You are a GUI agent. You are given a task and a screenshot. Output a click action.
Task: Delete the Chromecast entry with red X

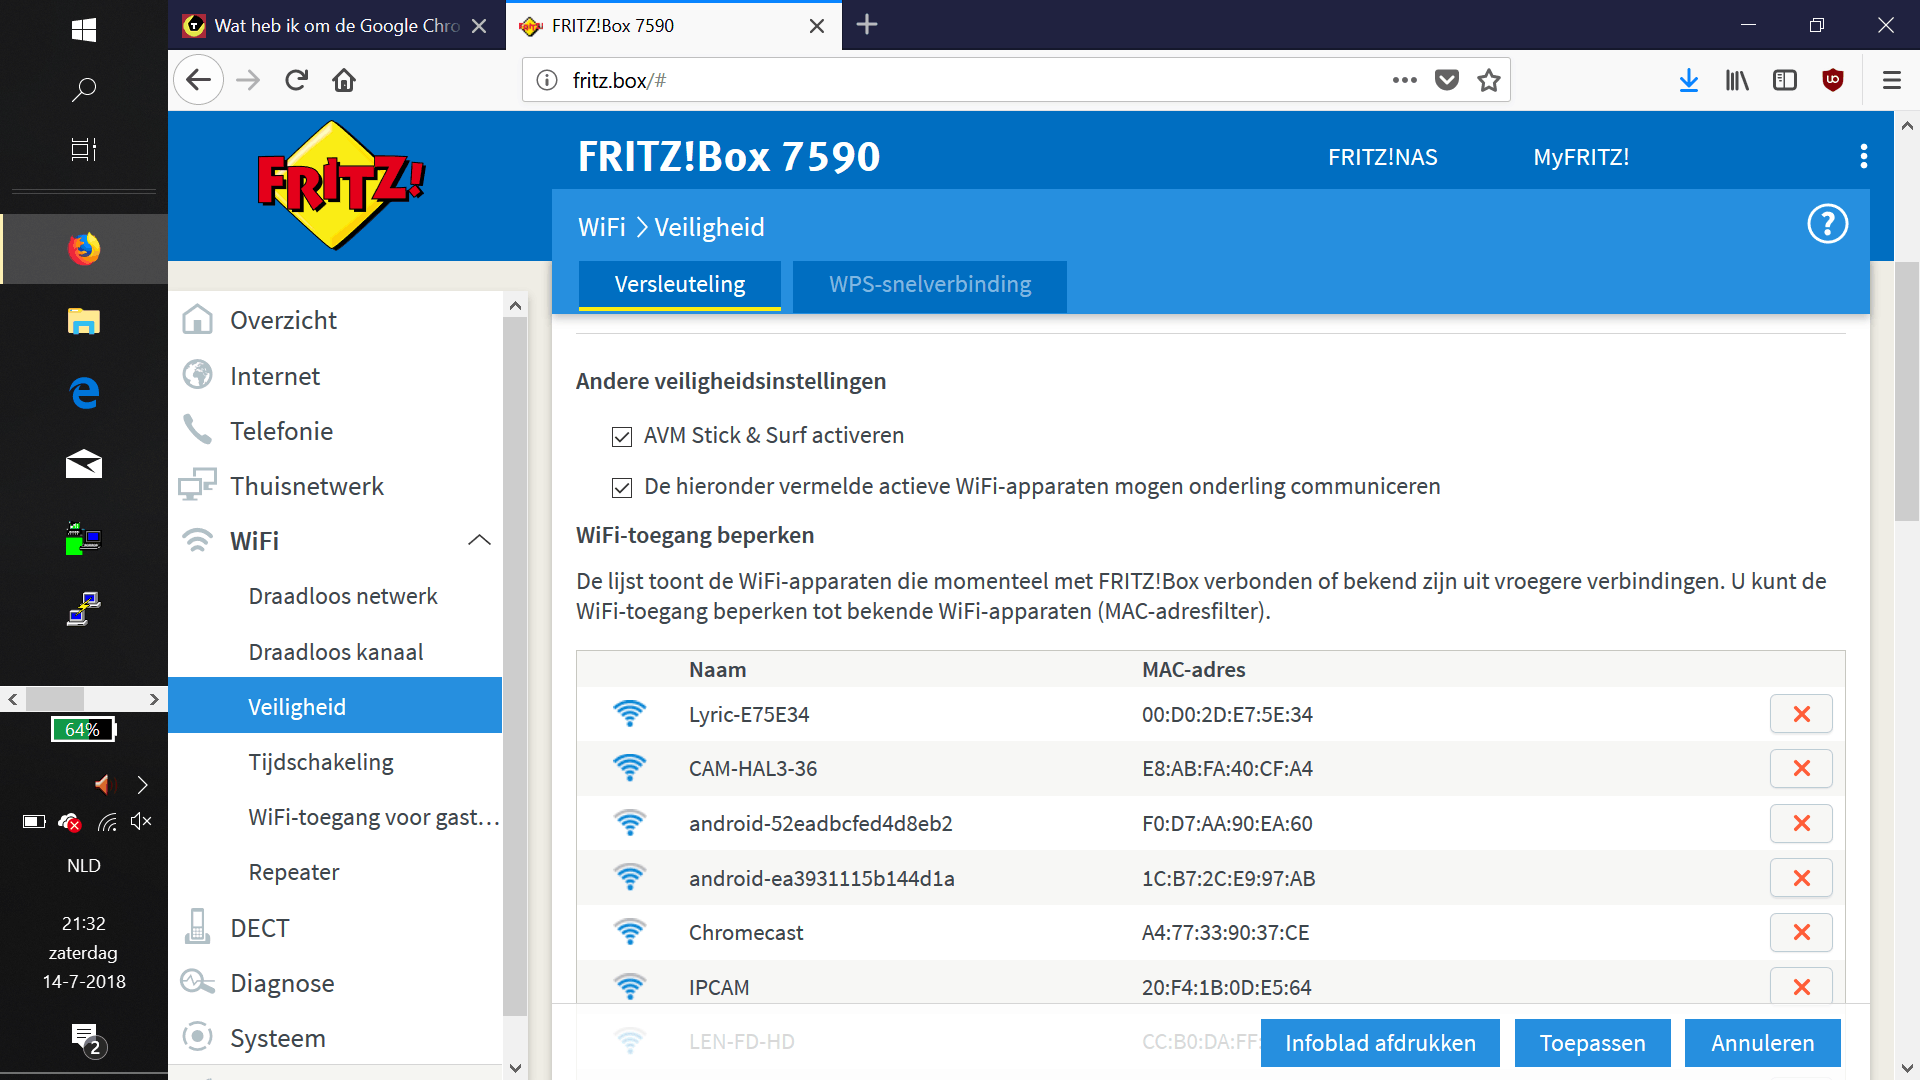(1801, 932)
